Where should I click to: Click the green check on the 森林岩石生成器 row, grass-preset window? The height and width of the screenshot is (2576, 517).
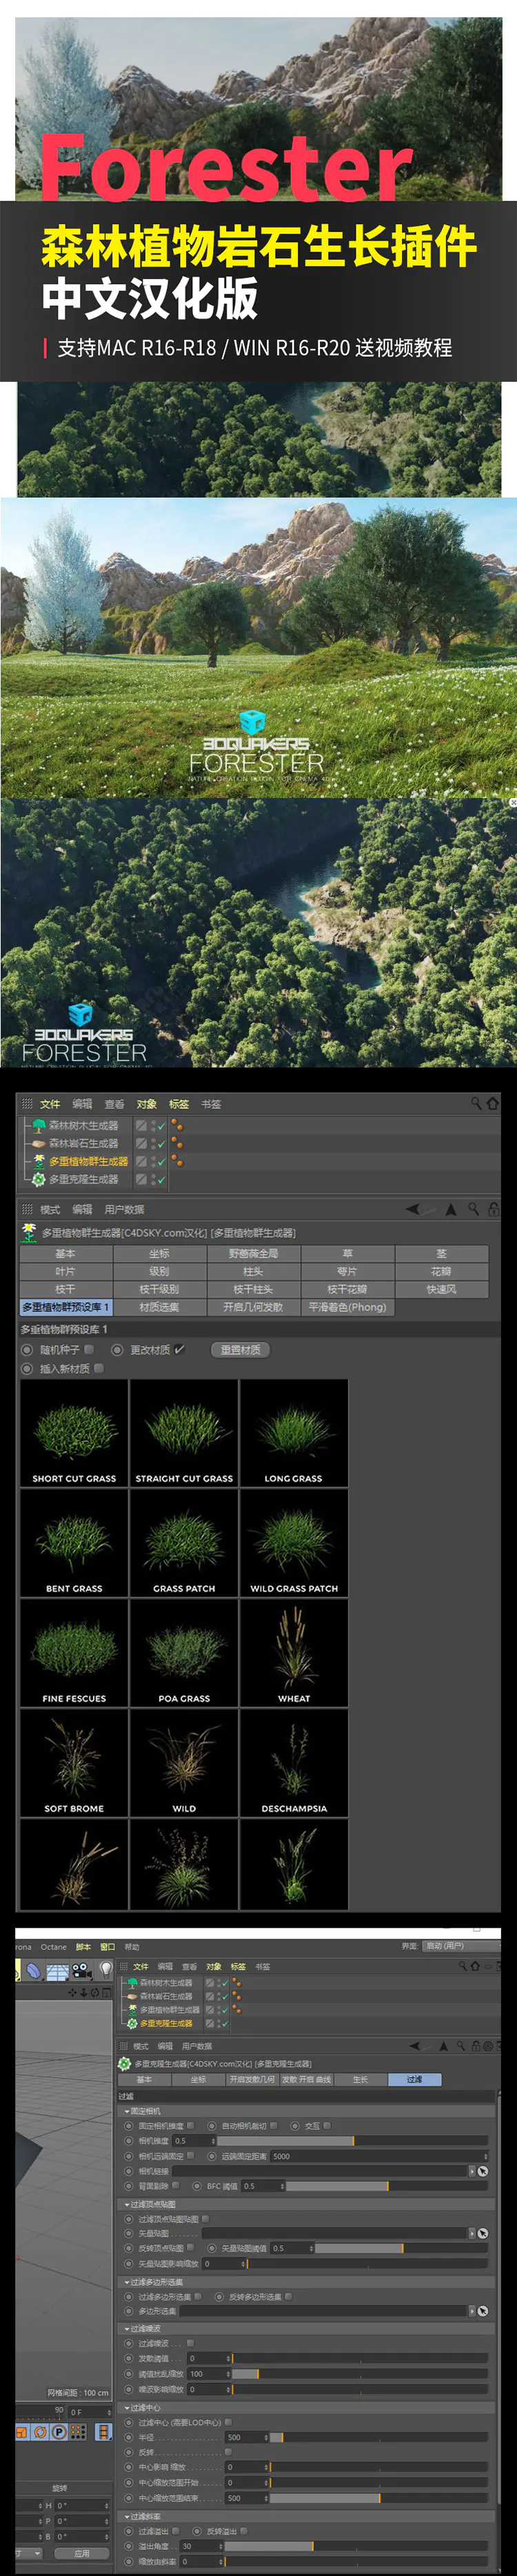tap(161, 1143)
